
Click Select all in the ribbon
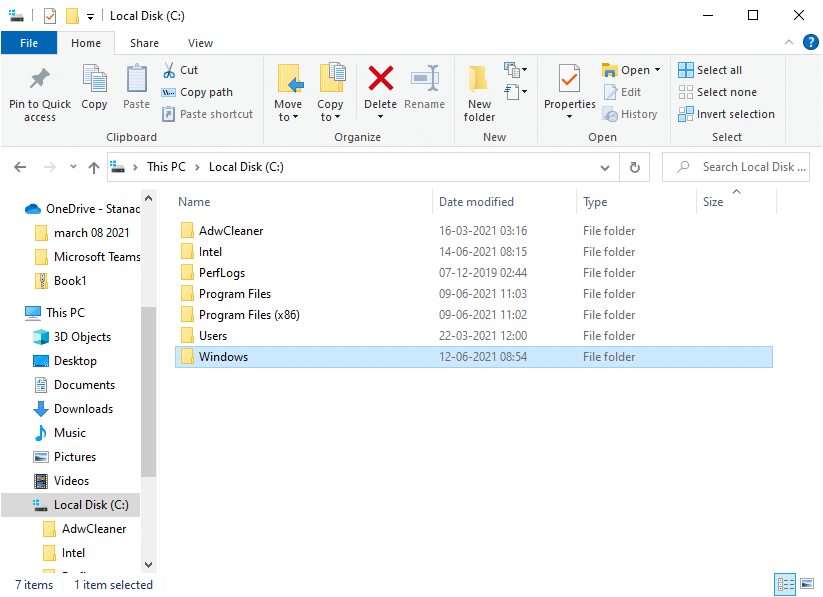pyautogui.click(x=711, y=69)
